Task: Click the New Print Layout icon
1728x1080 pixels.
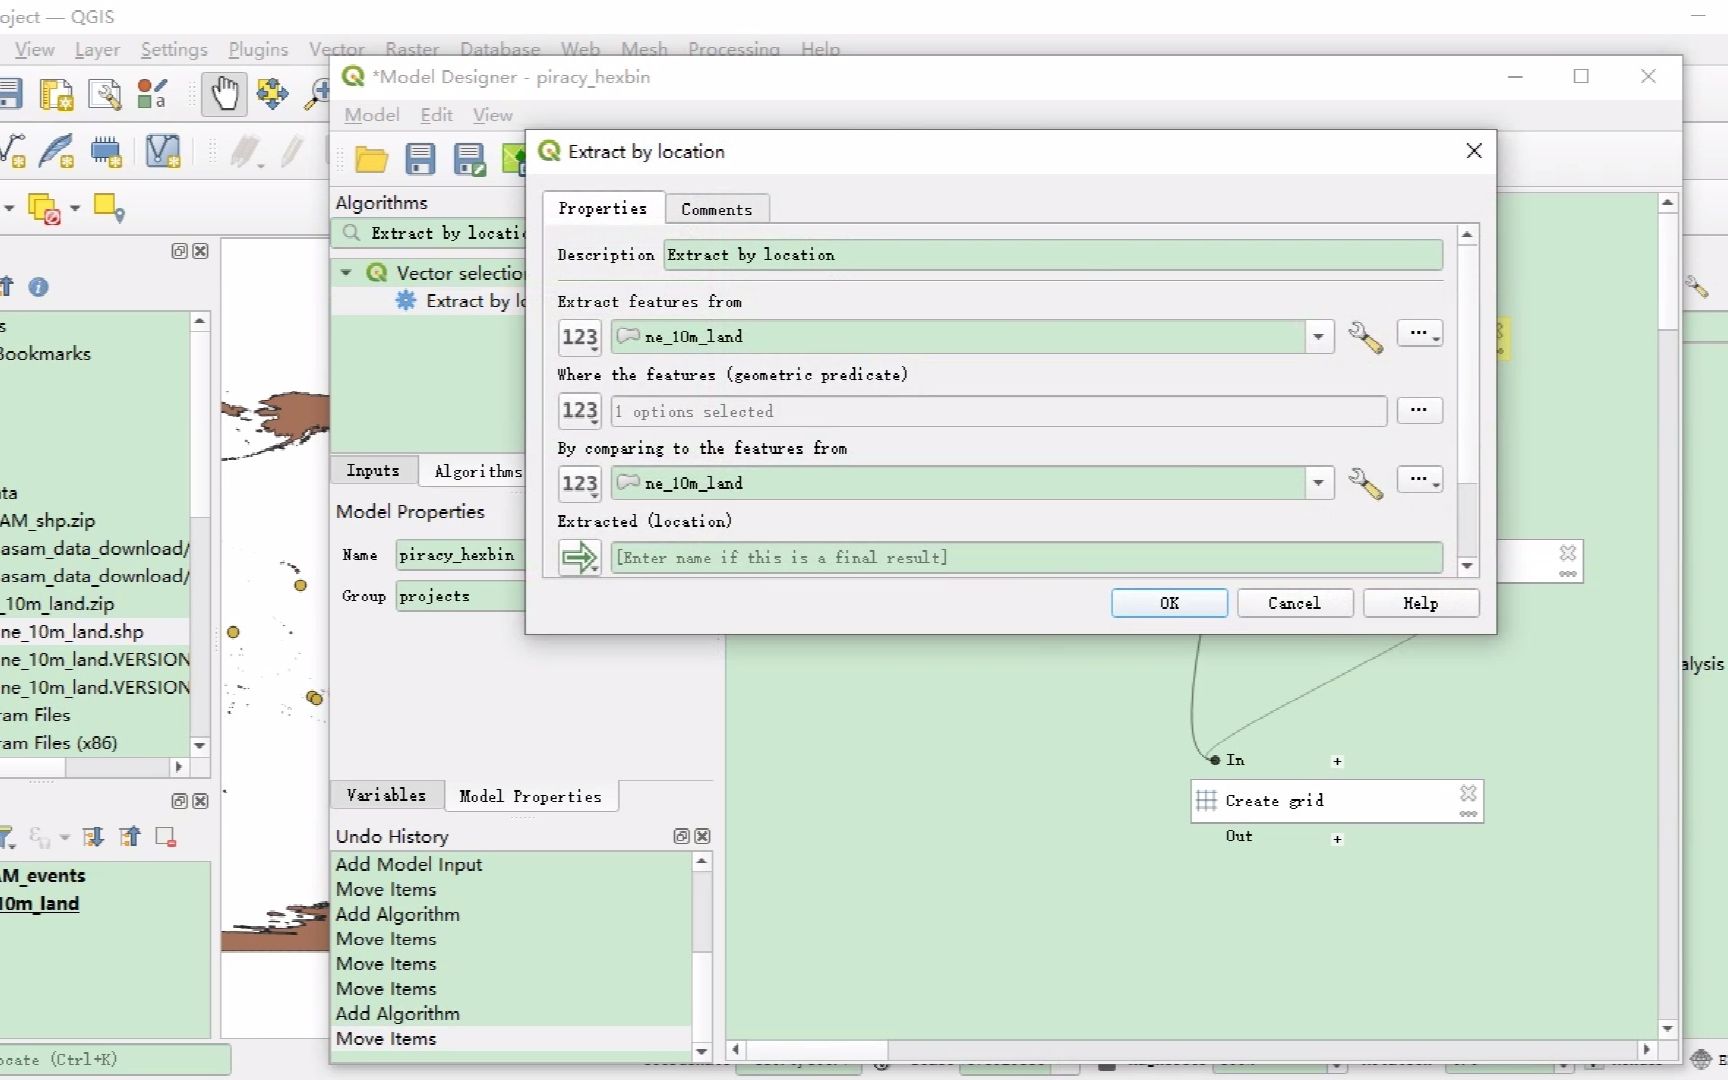Action: pyautogui.click(x=56, y=95)
